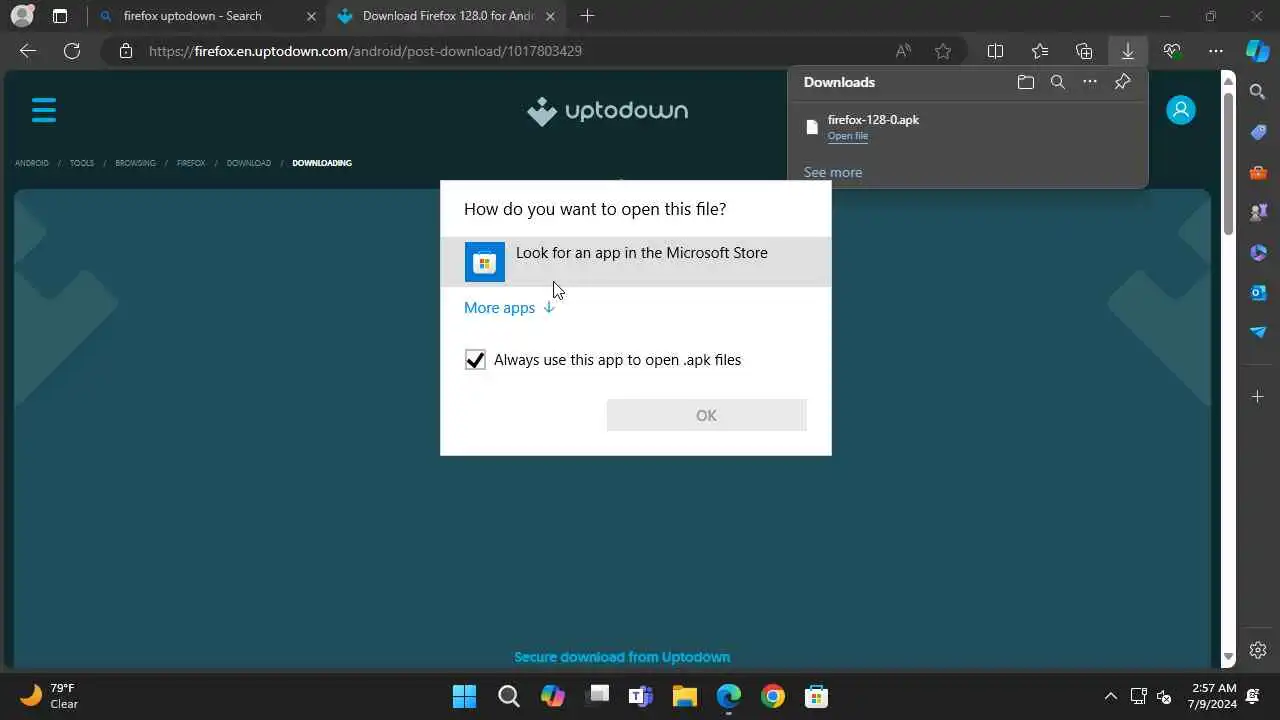Screen dimensions: 1280x720
Task: Choose Look for an app in Microsoft Store
Action: click(636, 262)
